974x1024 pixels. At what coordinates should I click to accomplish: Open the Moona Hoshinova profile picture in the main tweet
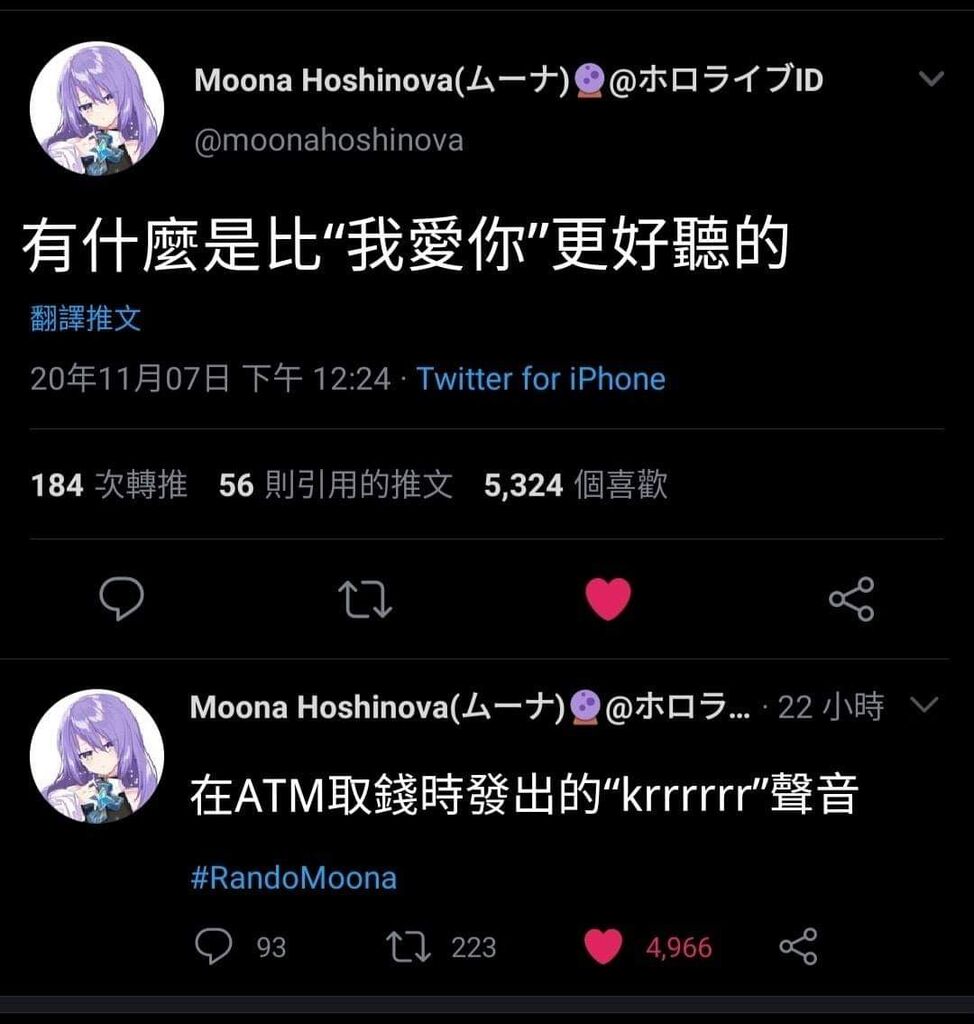[x=97, y=108]
